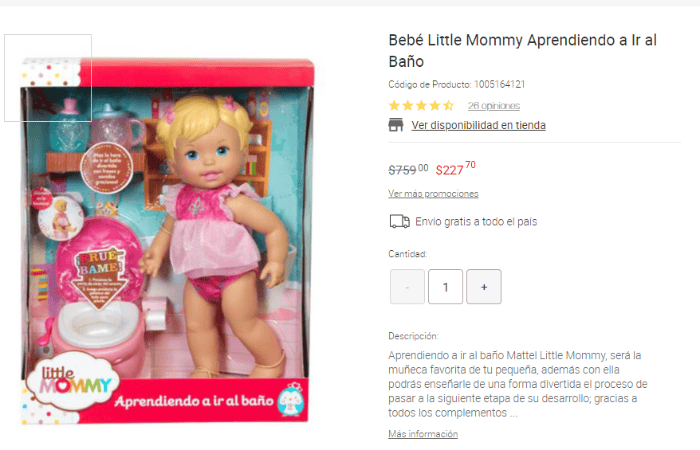Open the 26 opiniones reviews link

(x=494, y=106)
